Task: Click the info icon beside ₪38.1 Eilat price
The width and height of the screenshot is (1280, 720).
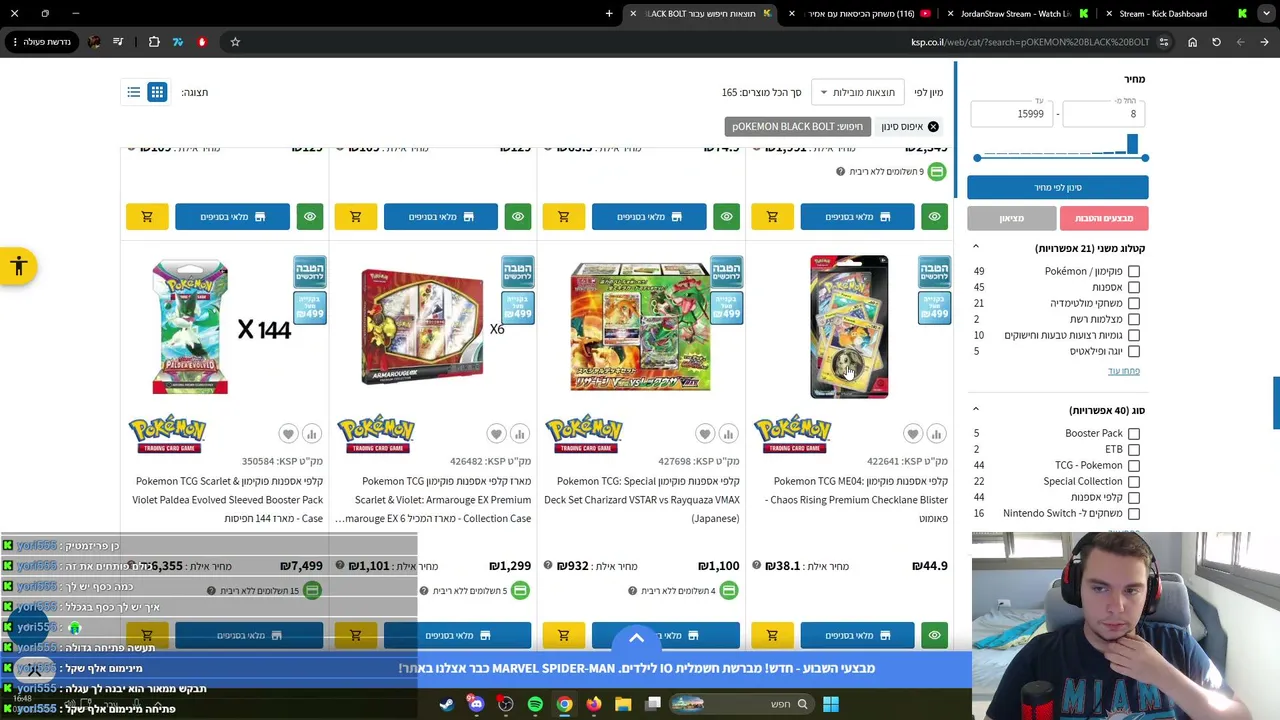Action: click(756, 565)
